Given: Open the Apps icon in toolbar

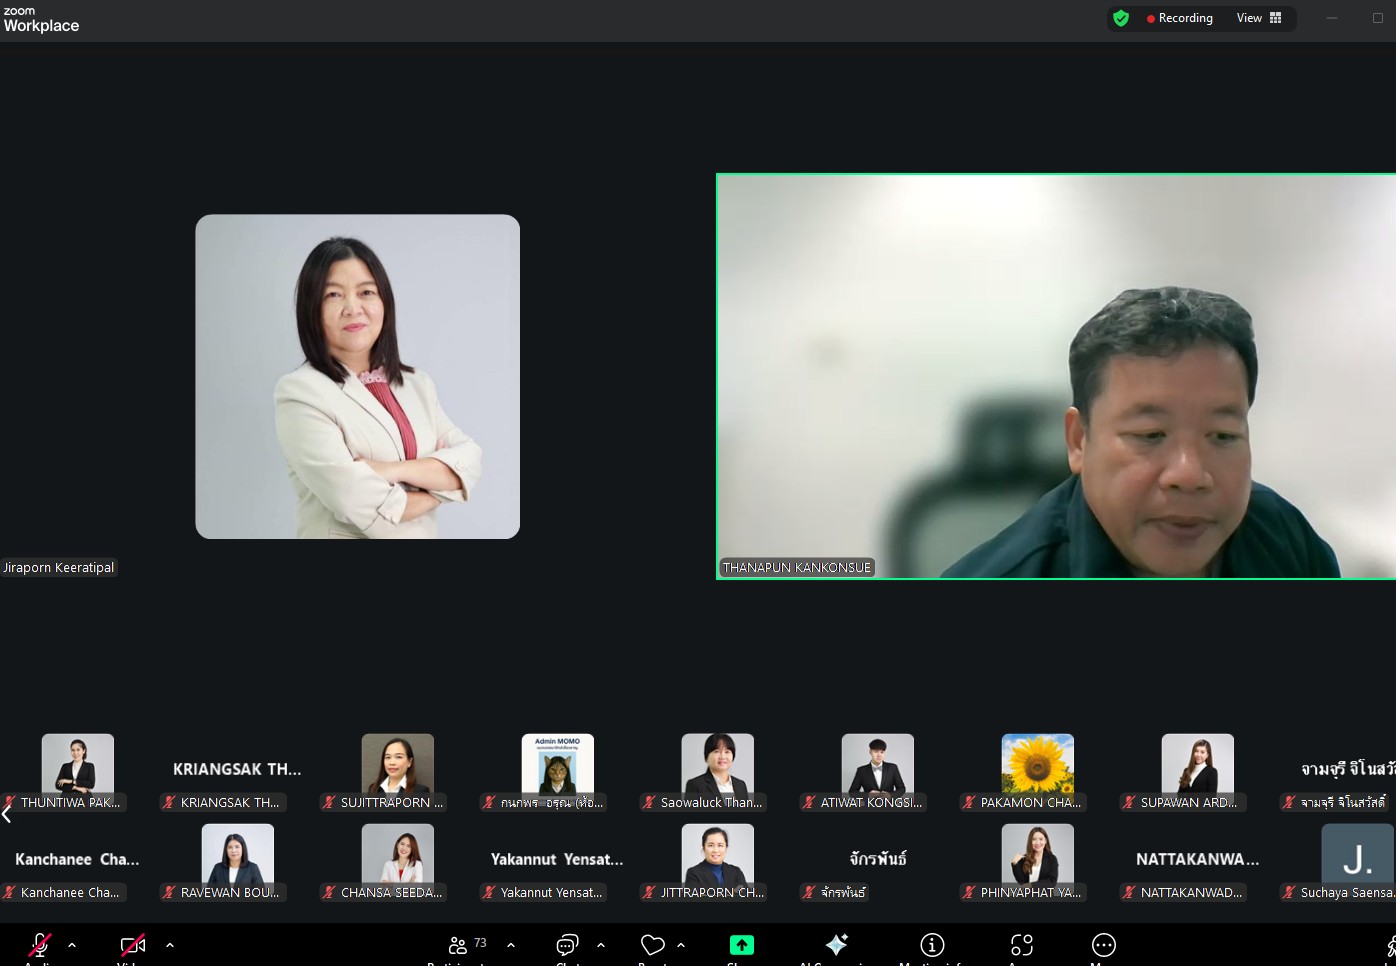Looking at the screenshot, I should (1021, 945).
